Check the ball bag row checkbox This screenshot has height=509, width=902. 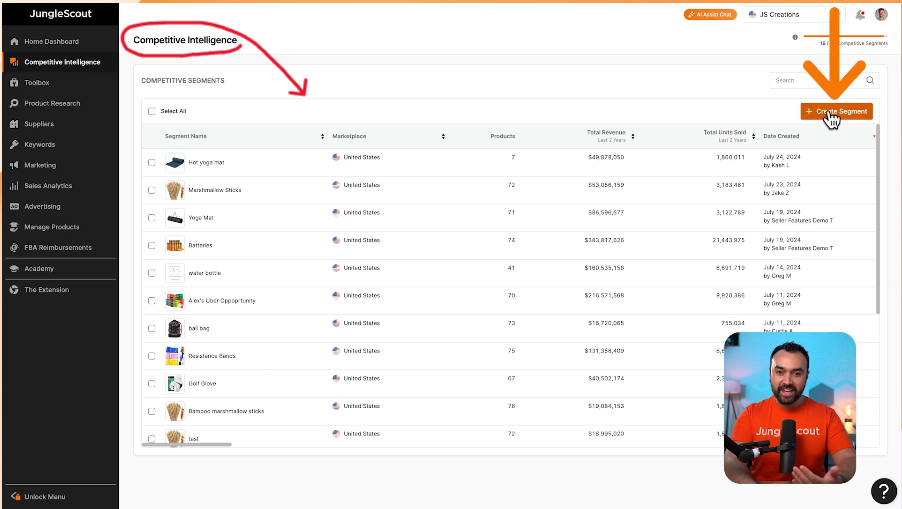tap(152, 328)
